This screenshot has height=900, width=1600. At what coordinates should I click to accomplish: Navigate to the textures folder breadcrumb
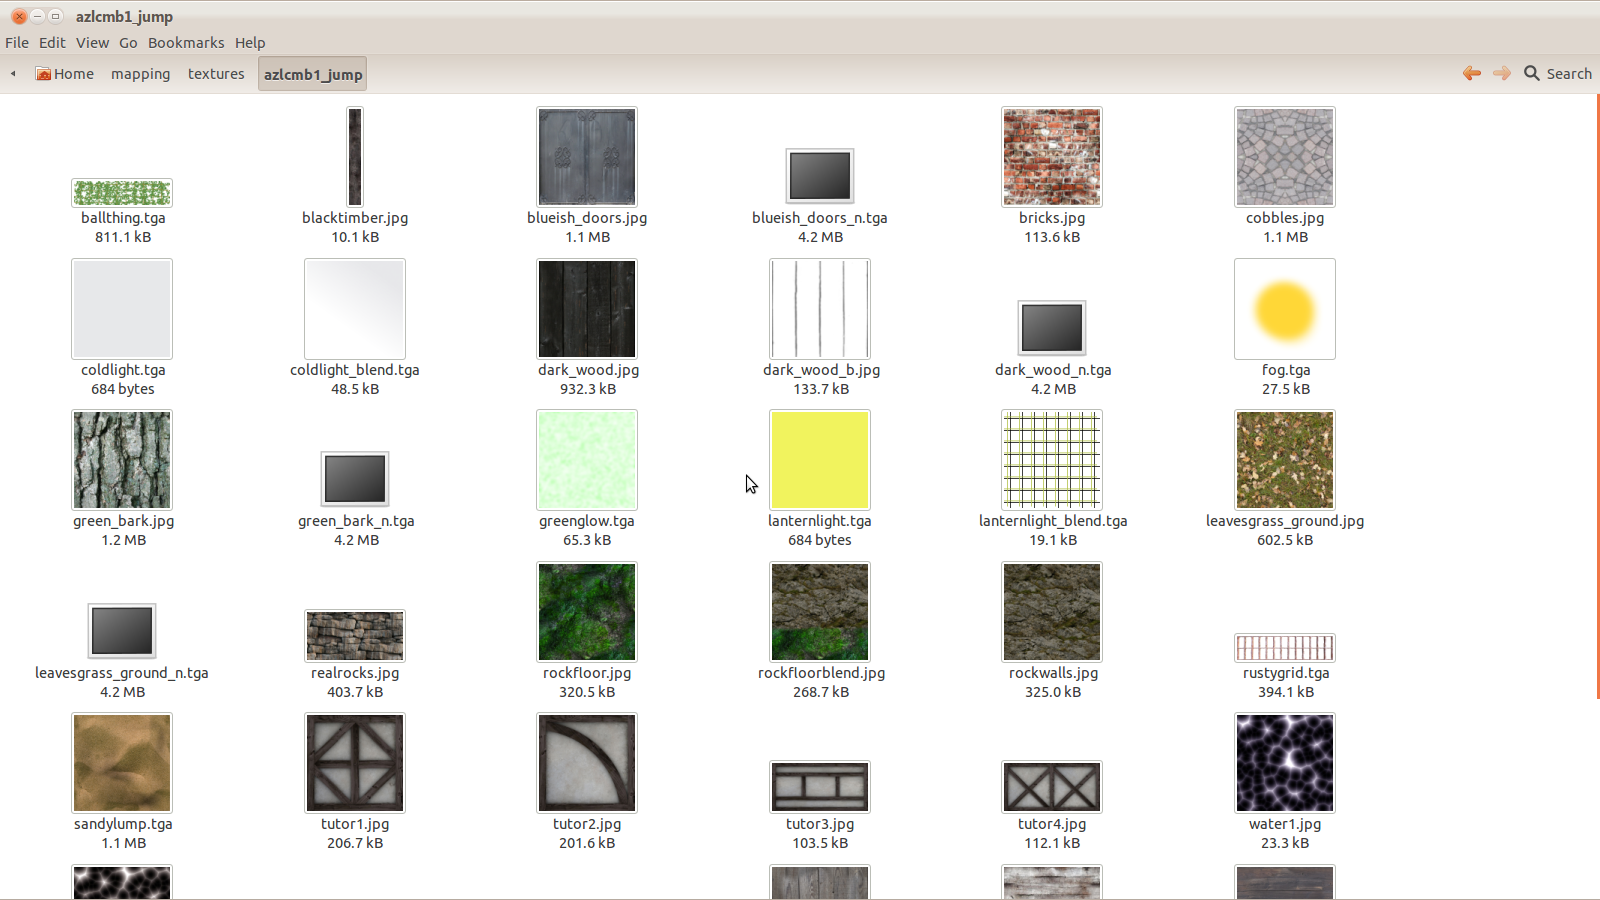[216, 74]
